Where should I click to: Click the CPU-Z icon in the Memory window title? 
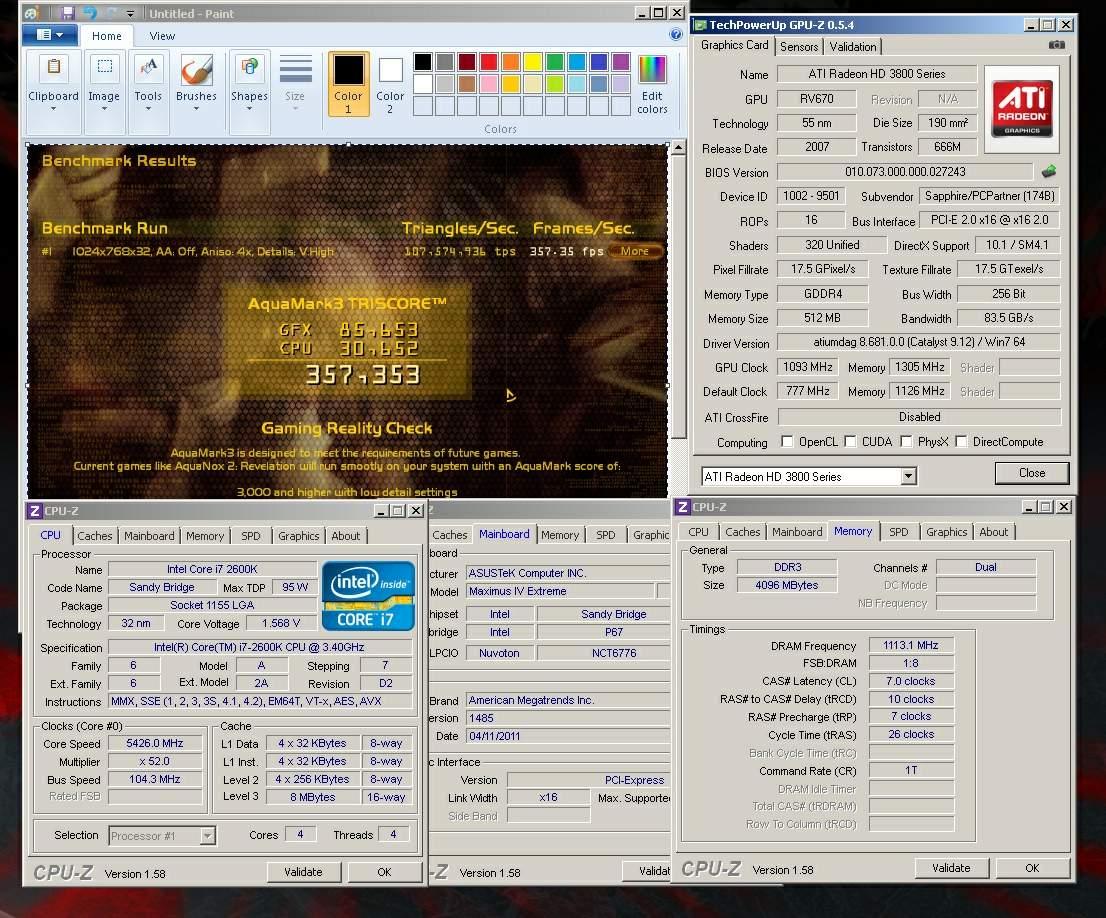click(683, 507)
